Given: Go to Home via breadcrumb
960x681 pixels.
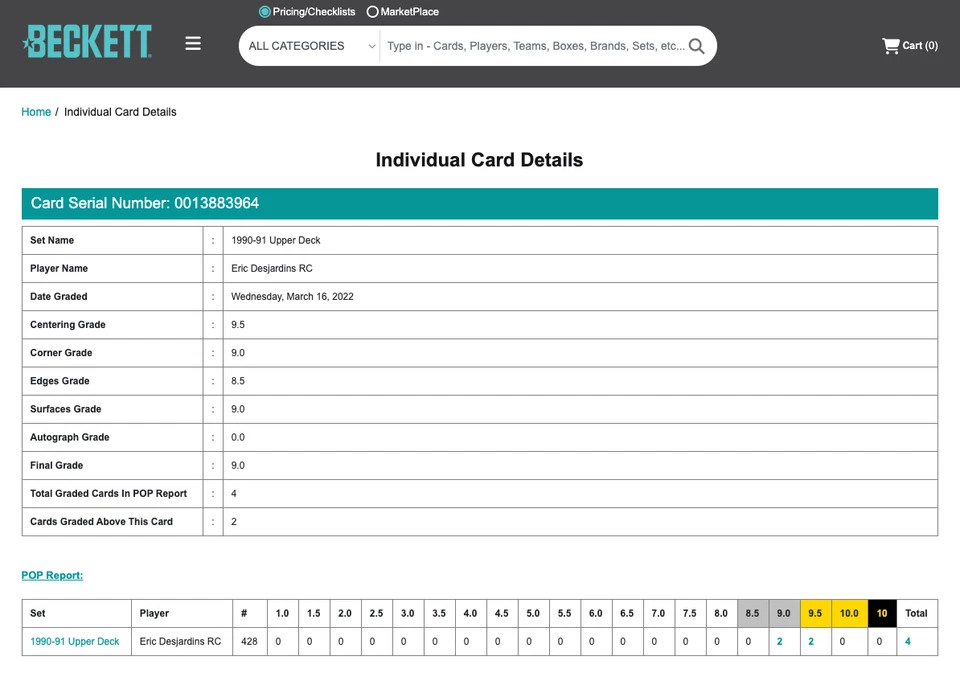Looking at the screenshot, I should [36, 112].
